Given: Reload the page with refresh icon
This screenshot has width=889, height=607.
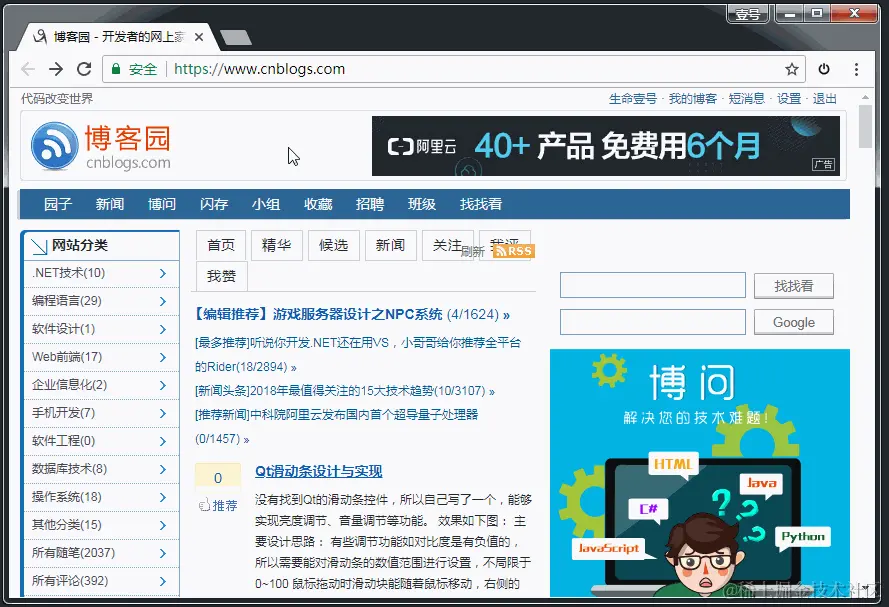Looking at the screenshot, I should (x=84, y=69).
